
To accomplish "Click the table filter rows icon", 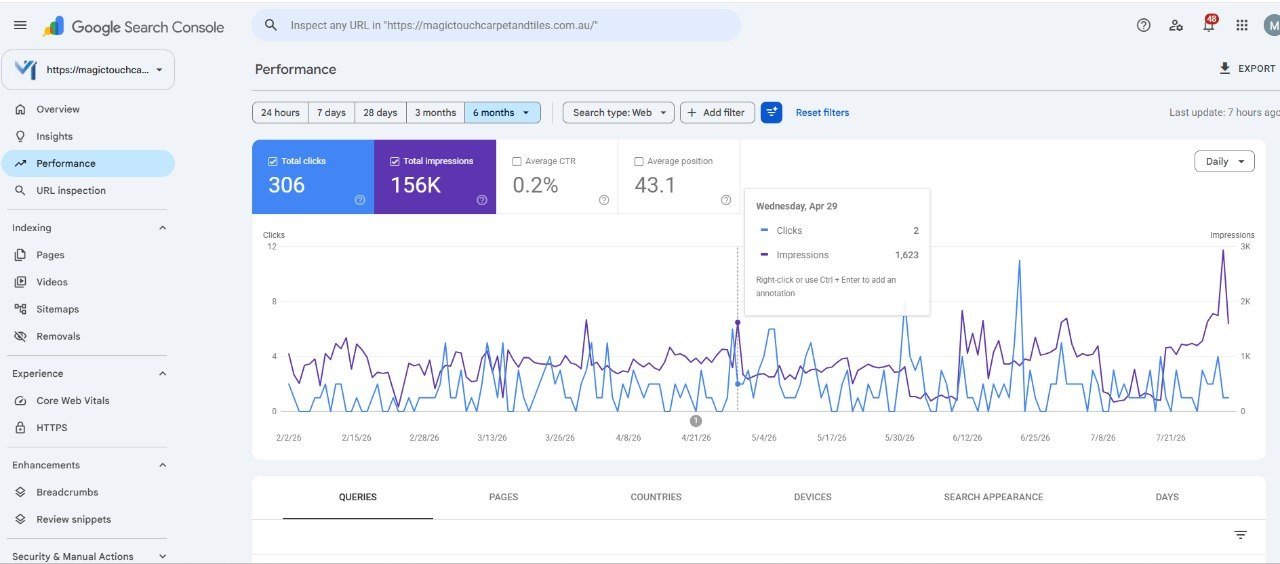I will (1240, 535).
